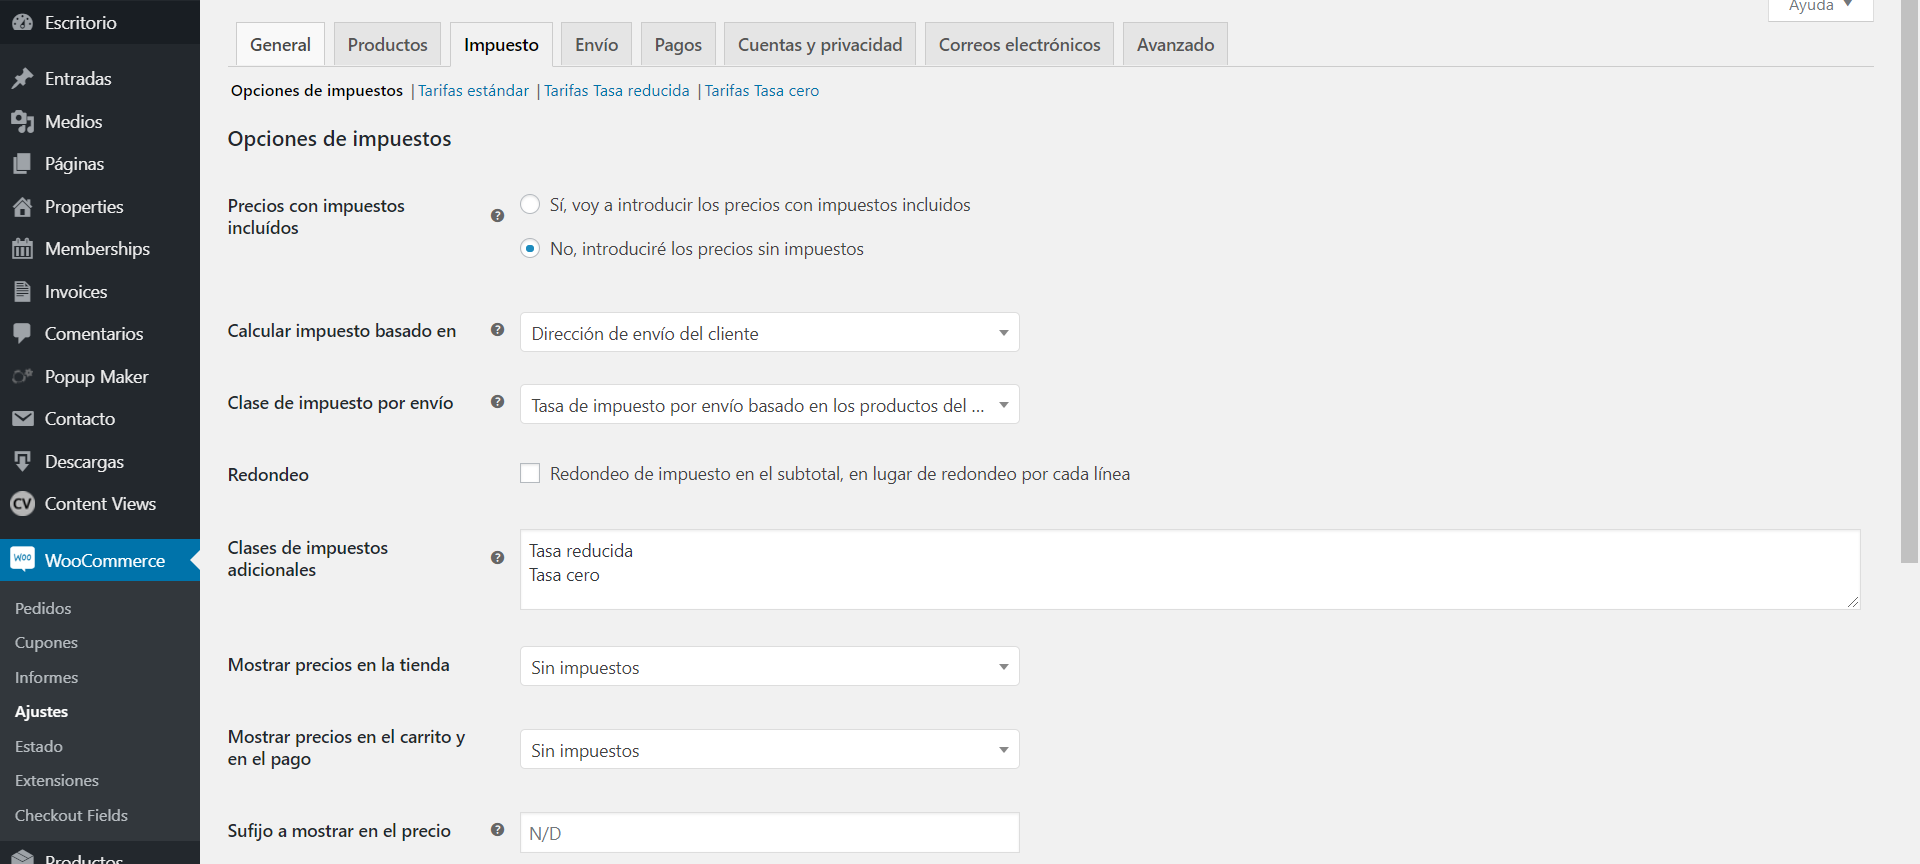The height and width of the screenshot is (864, 1920).
Task: Click the Properties house icon
Action: (22, 207)
